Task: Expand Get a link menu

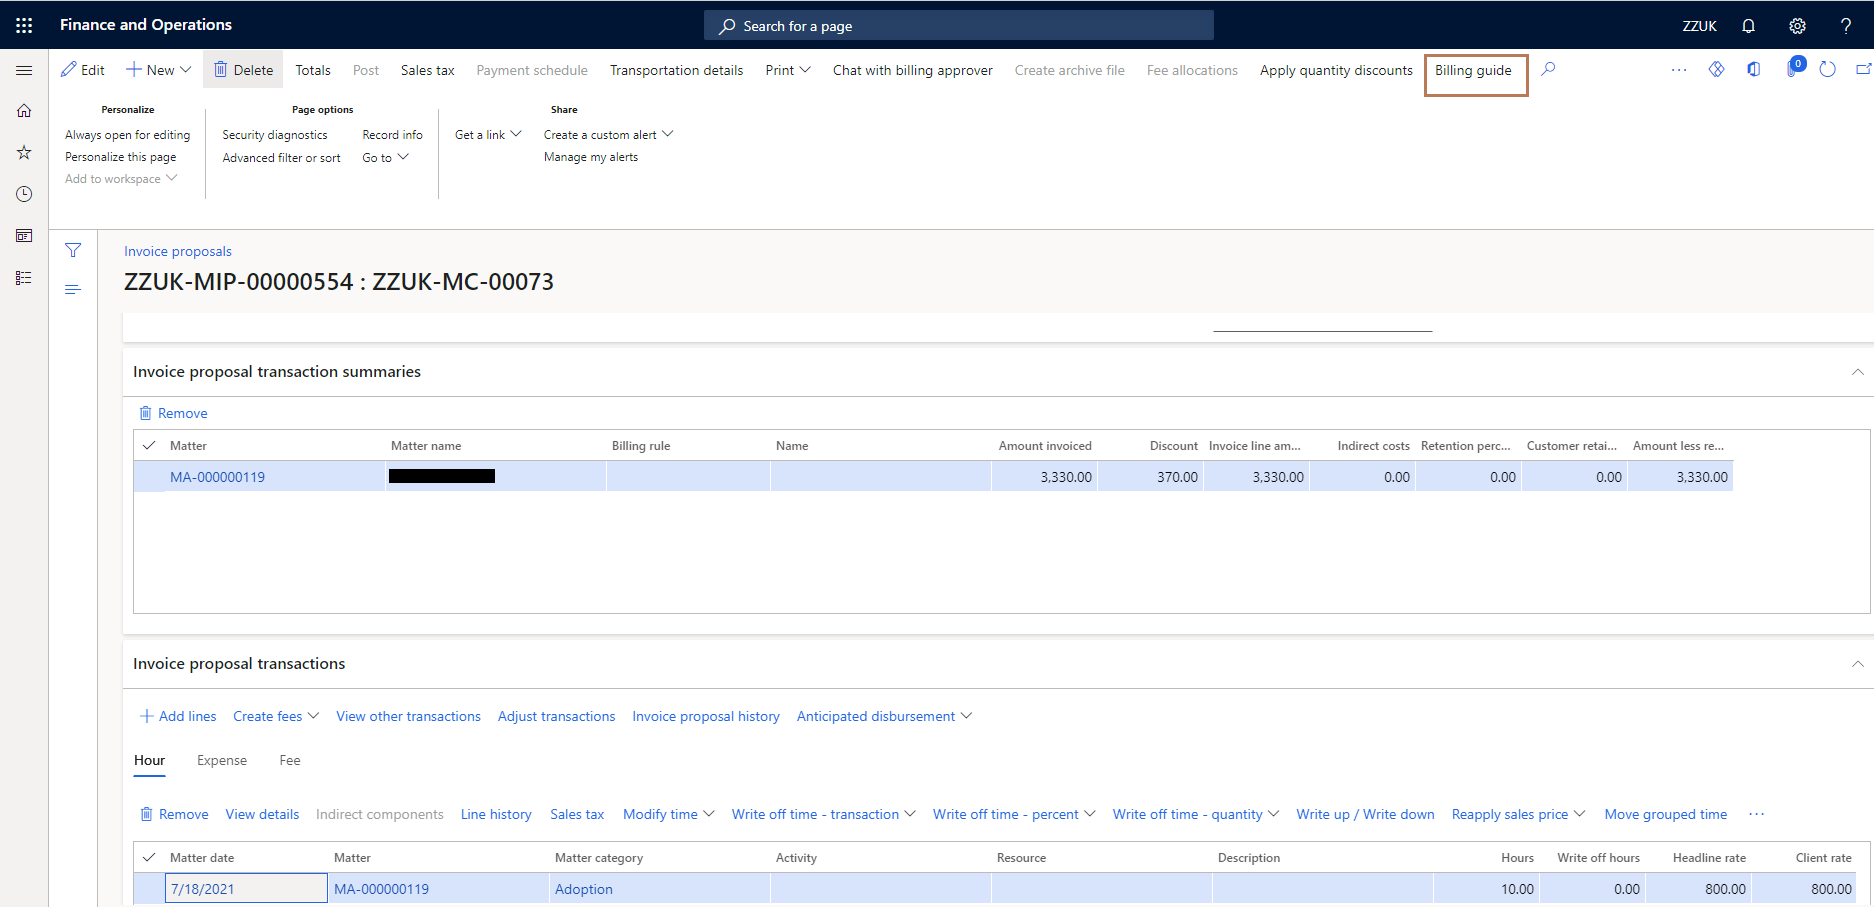Action: tap(488, 135)
